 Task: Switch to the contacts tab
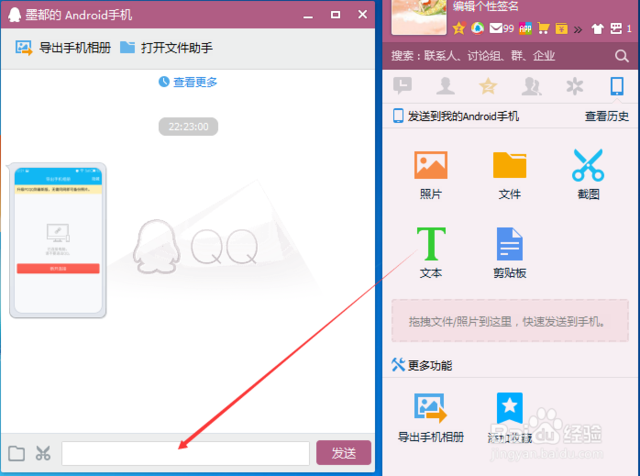pos(445,86)
